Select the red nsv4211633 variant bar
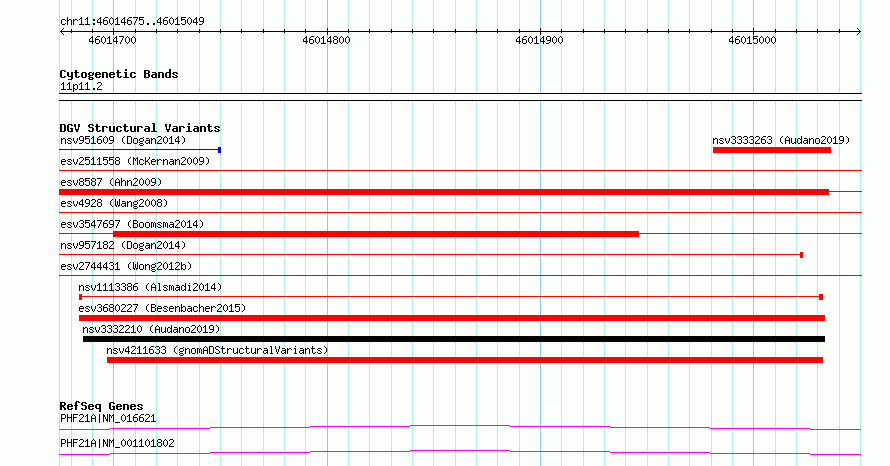The height and width of the screenshot is (466, 890). 465,360
